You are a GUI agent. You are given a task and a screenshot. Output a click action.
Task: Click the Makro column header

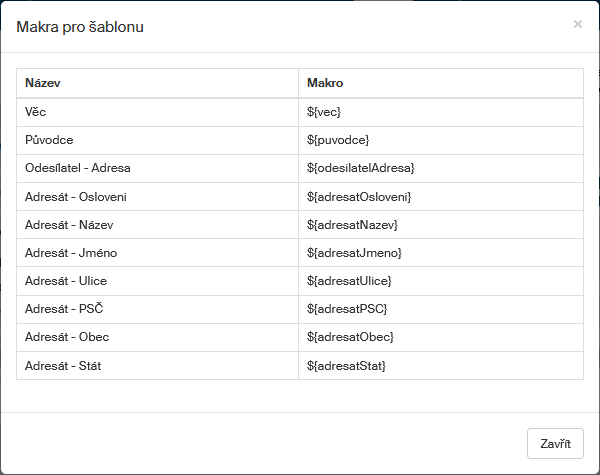(325, 83)
